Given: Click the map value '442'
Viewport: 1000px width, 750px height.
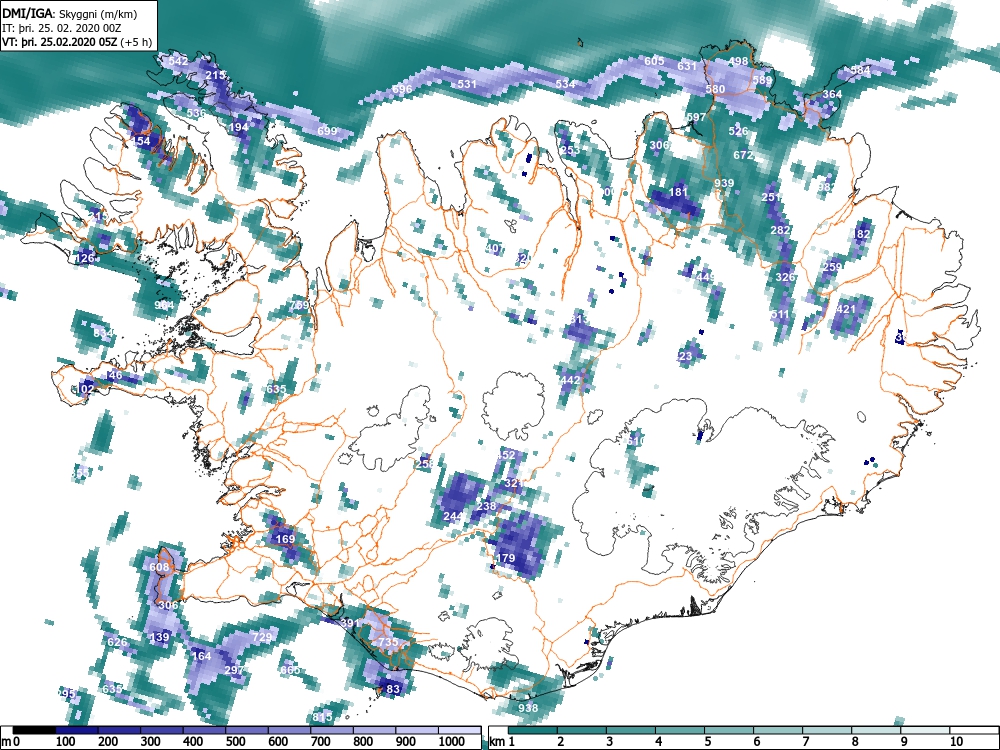Looking at the screenshot, I should (x=570, y=380).
